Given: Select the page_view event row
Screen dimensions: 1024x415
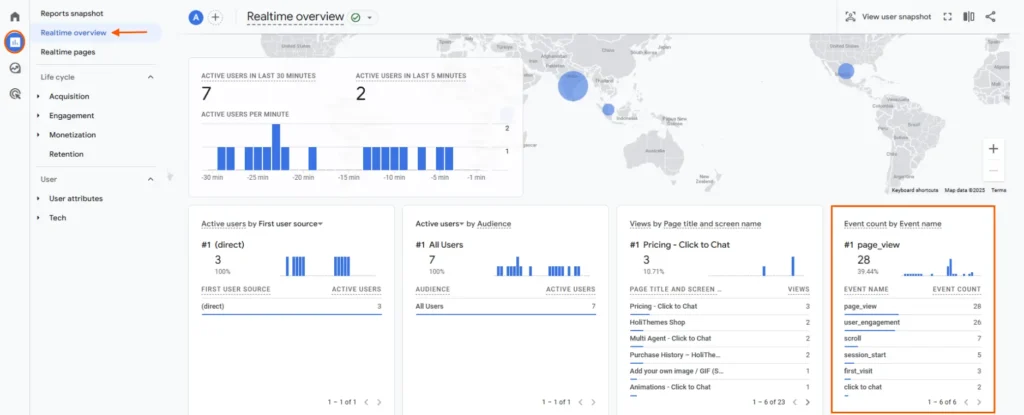Looking at the screenshot, I should tap(912, 307).
